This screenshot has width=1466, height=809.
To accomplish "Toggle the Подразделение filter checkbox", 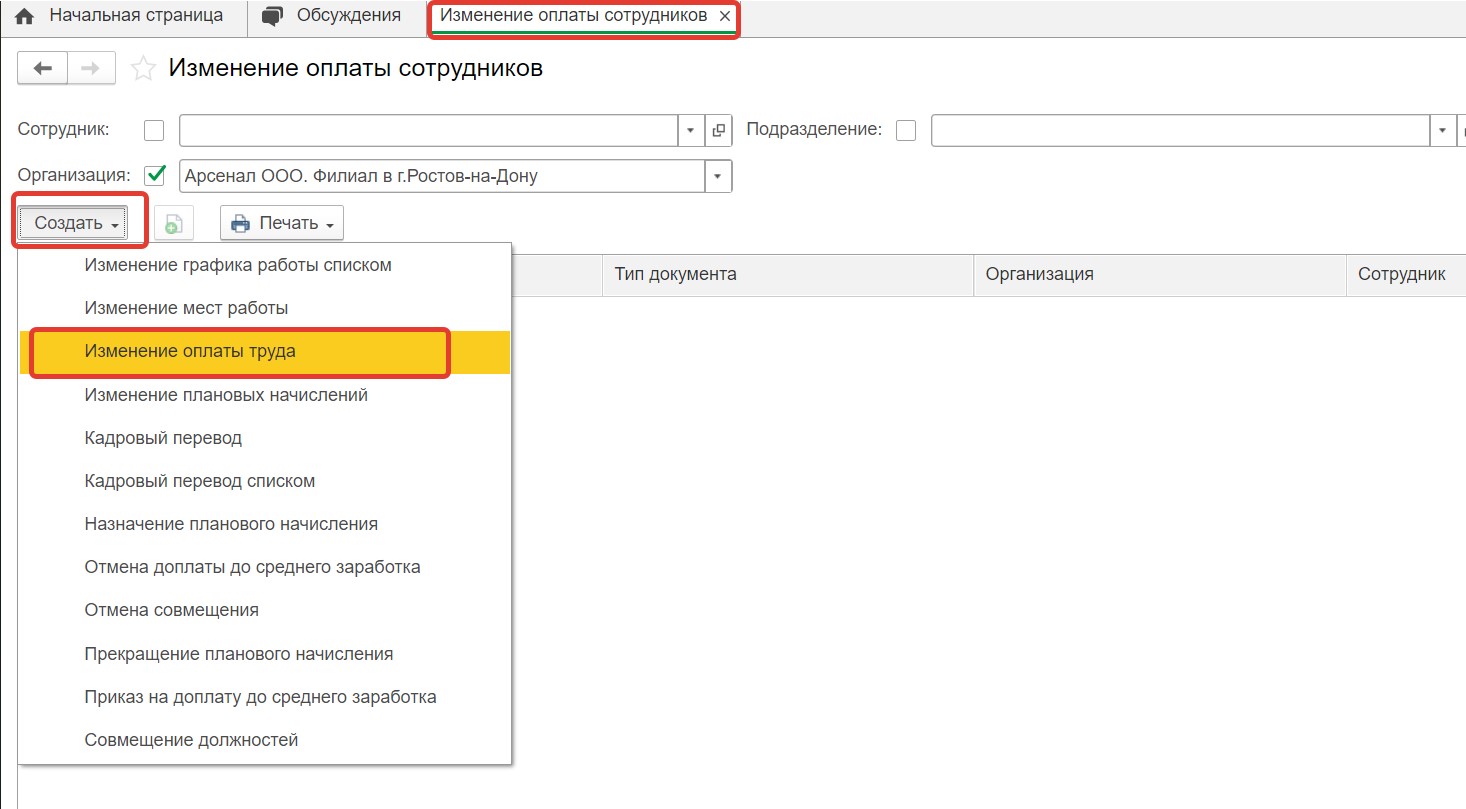I will pos(906,131).
